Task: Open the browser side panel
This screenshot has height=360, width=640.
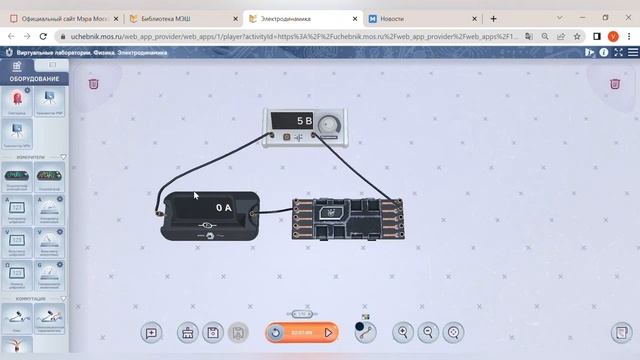Action: pos(597,36)
